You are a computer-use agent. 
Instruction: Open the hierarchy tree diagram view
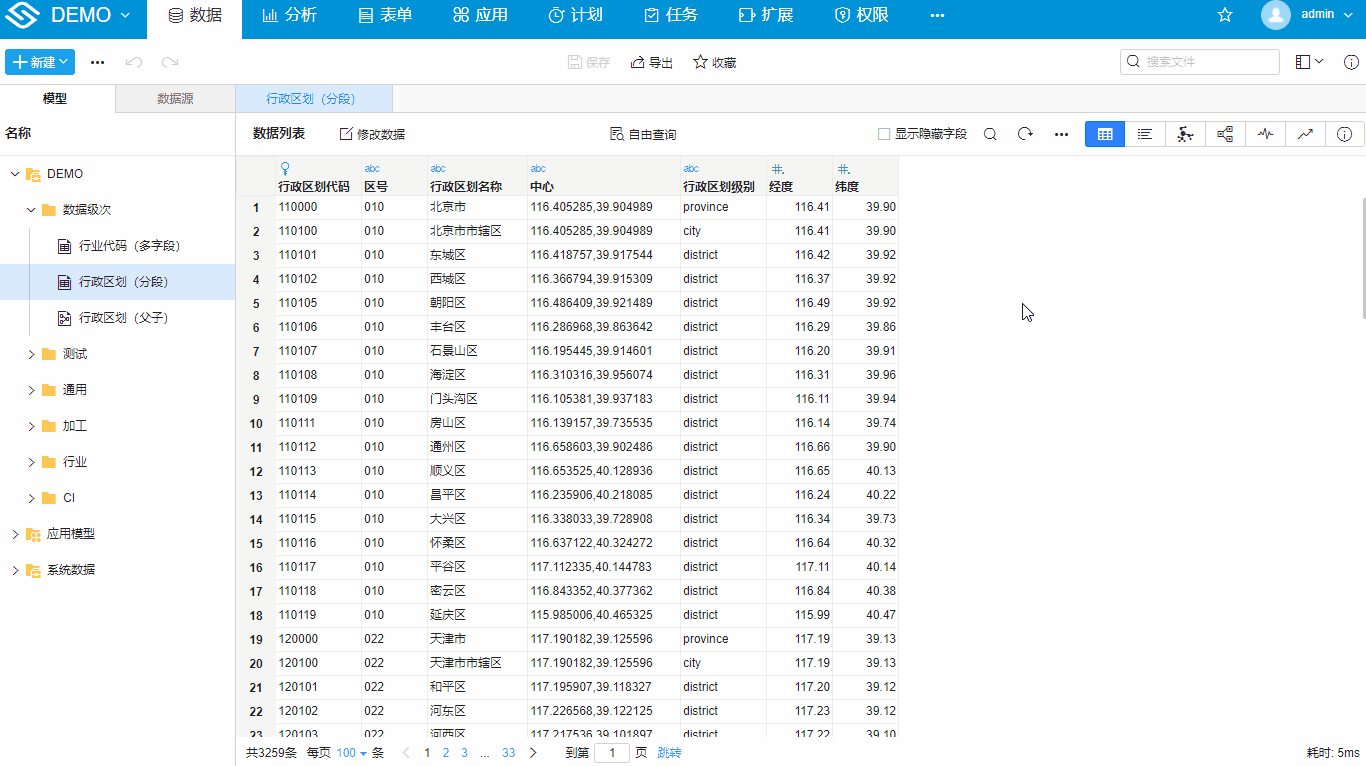click(1225, 134)
